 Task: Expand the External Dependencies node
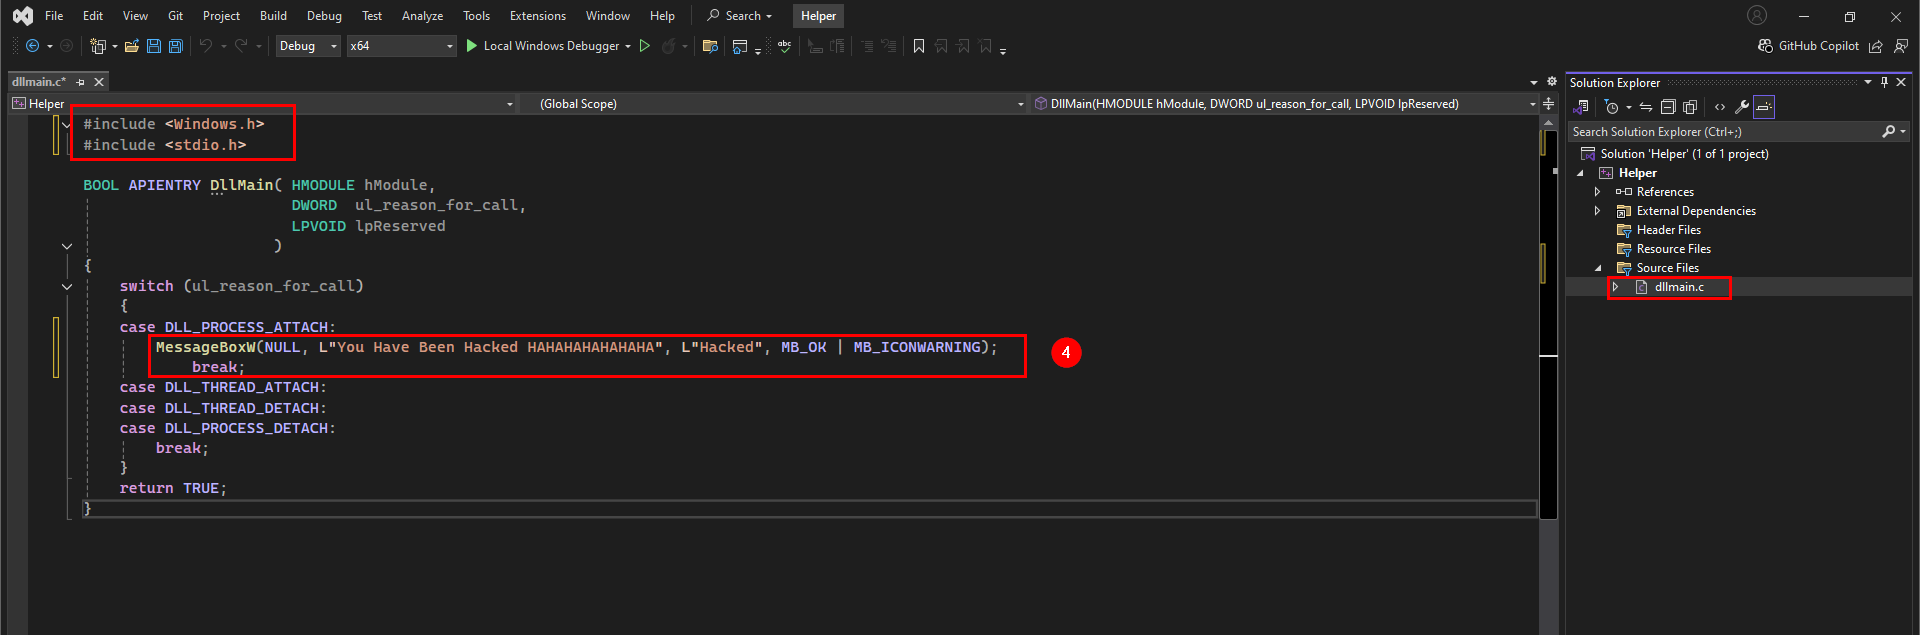1597,211
